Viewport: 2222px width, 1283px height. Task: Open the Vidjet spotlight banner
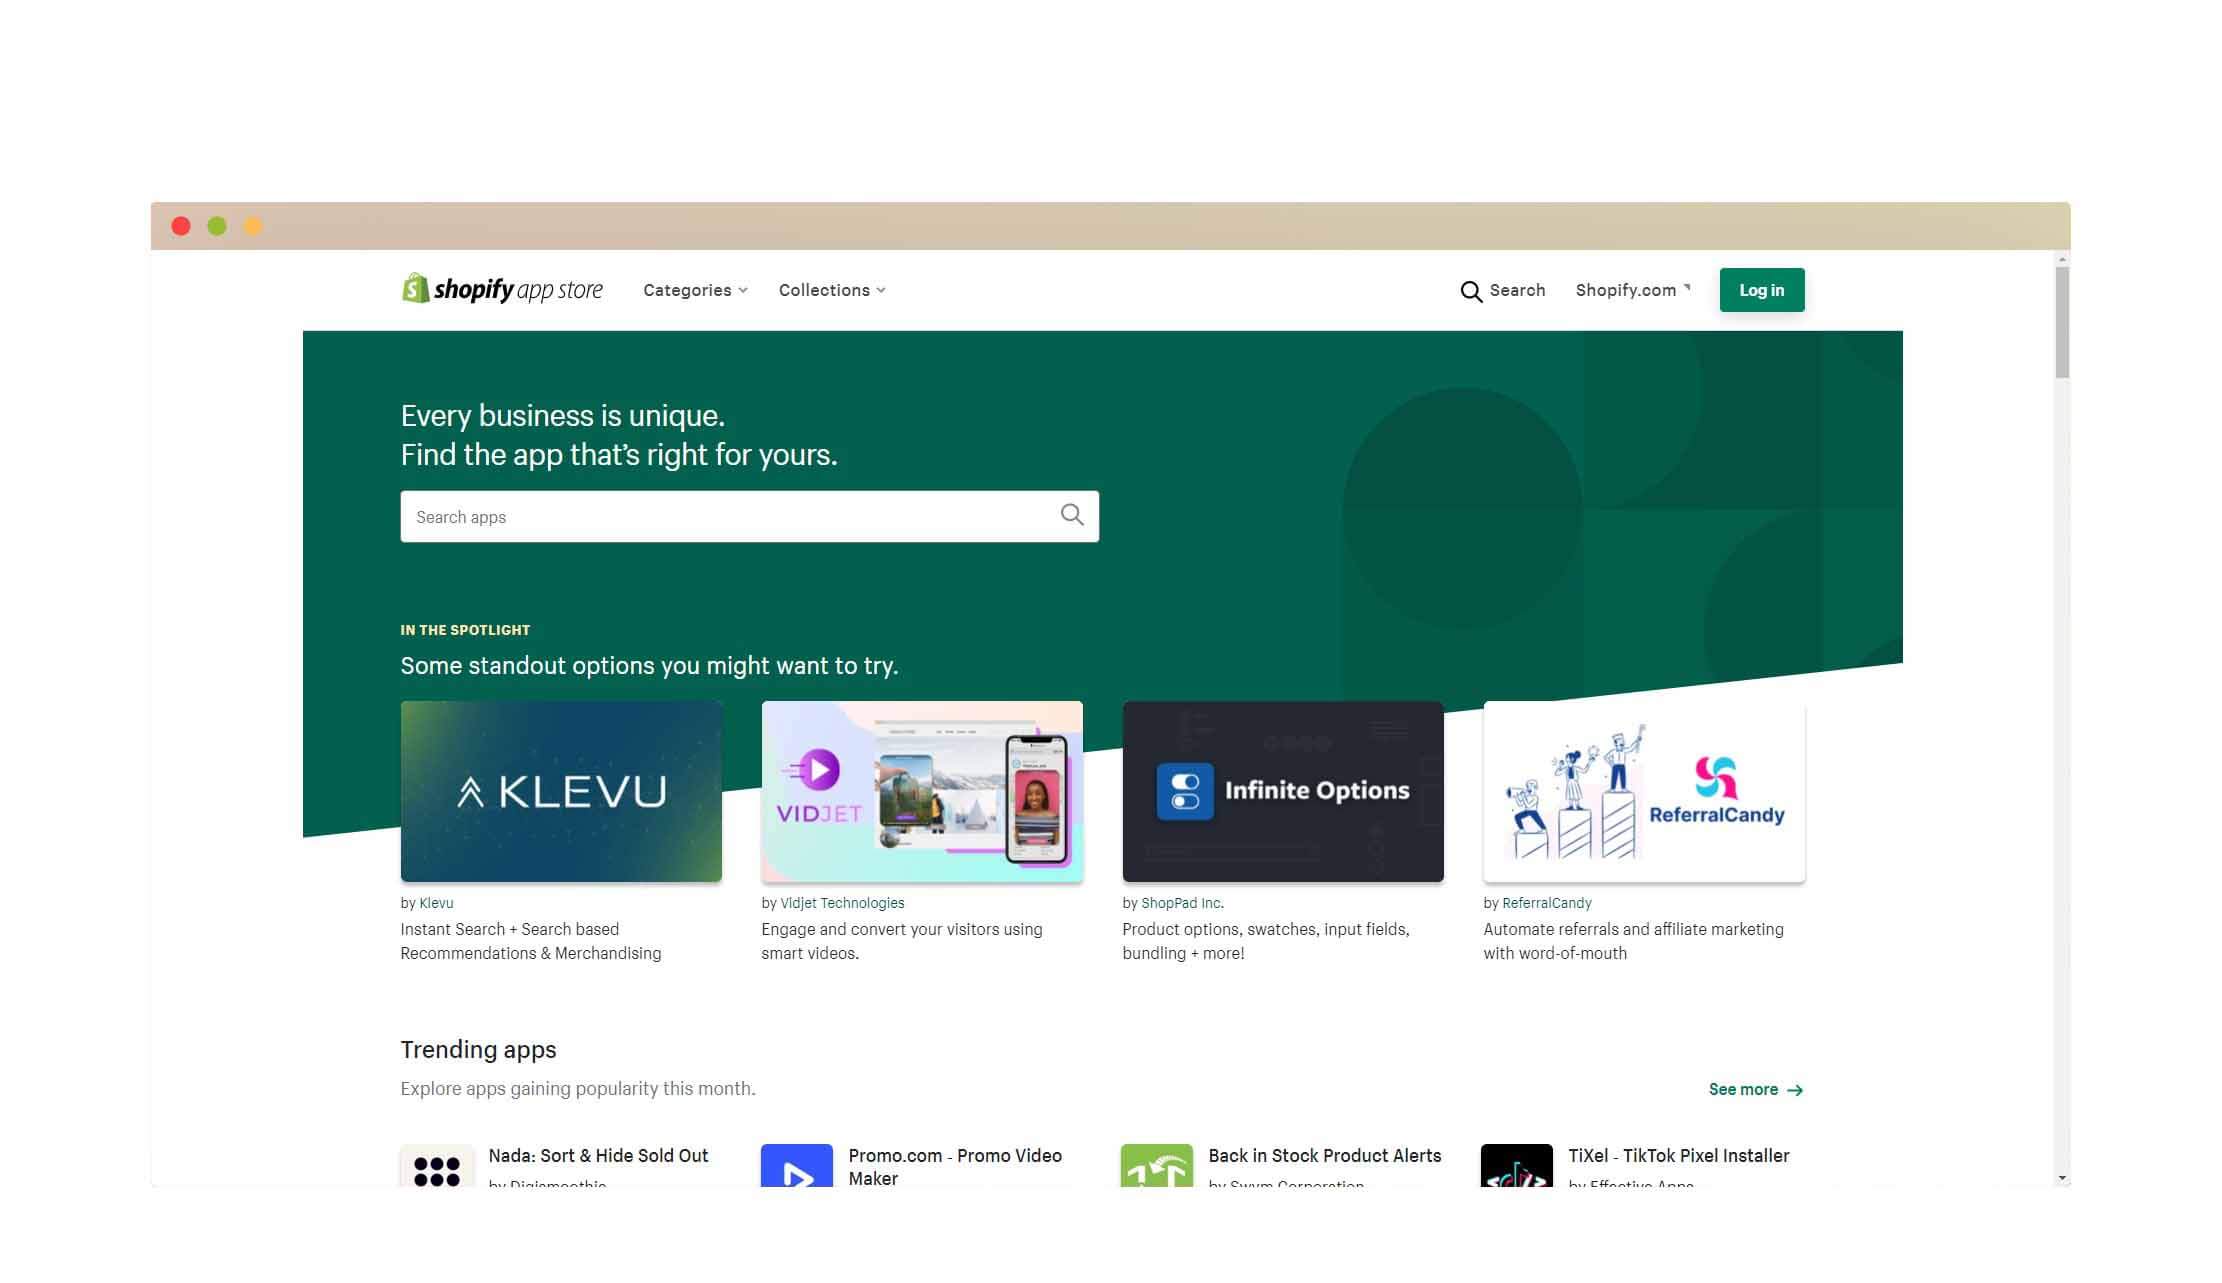pos(922,791)
